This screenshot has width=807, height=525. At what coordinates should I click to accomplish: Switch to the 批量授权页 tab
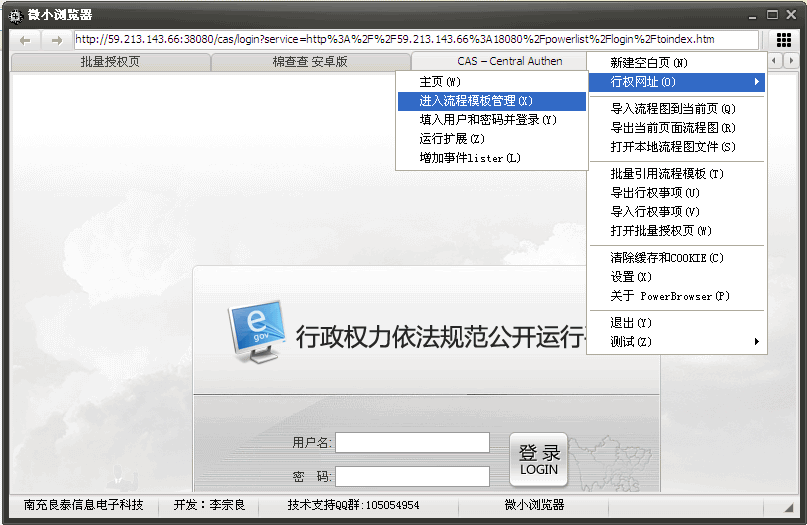pyautogui.click(x=110, y=62)
